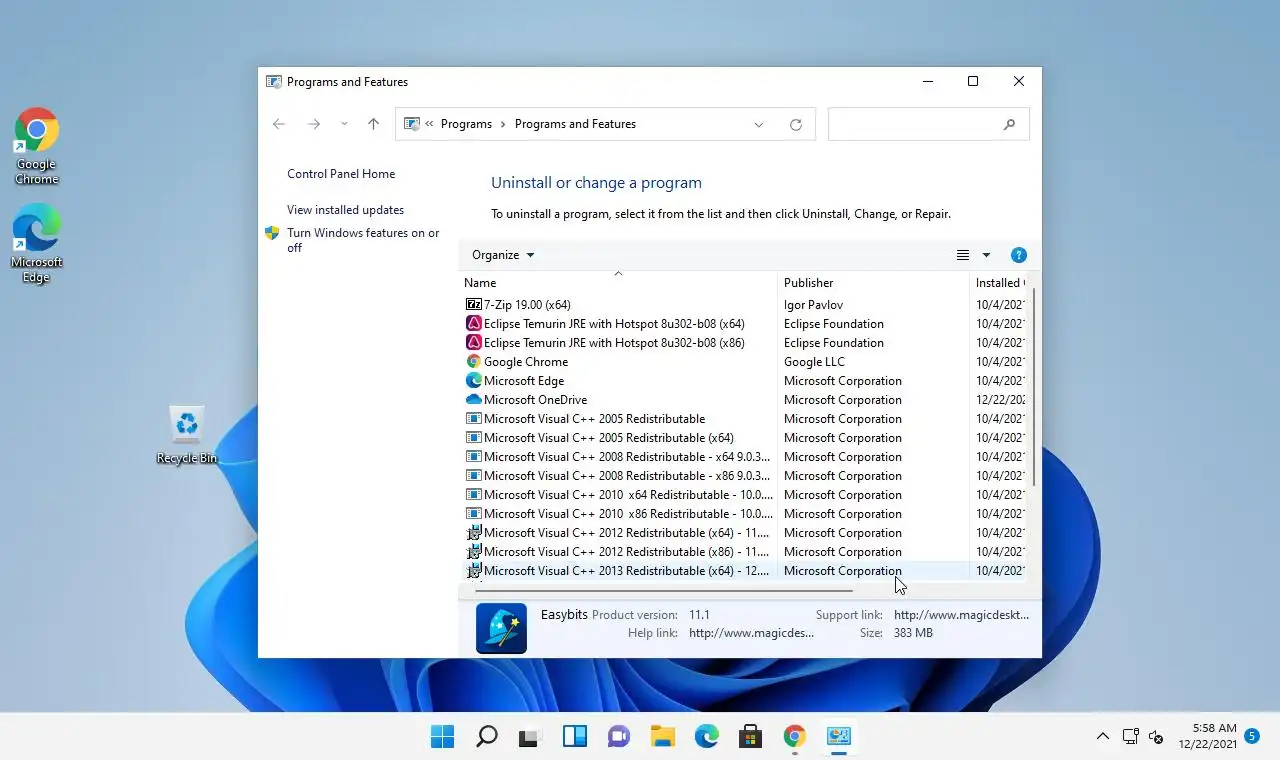Select Visual C++ 2008 Redistributable x86 row

pos(743,476)
